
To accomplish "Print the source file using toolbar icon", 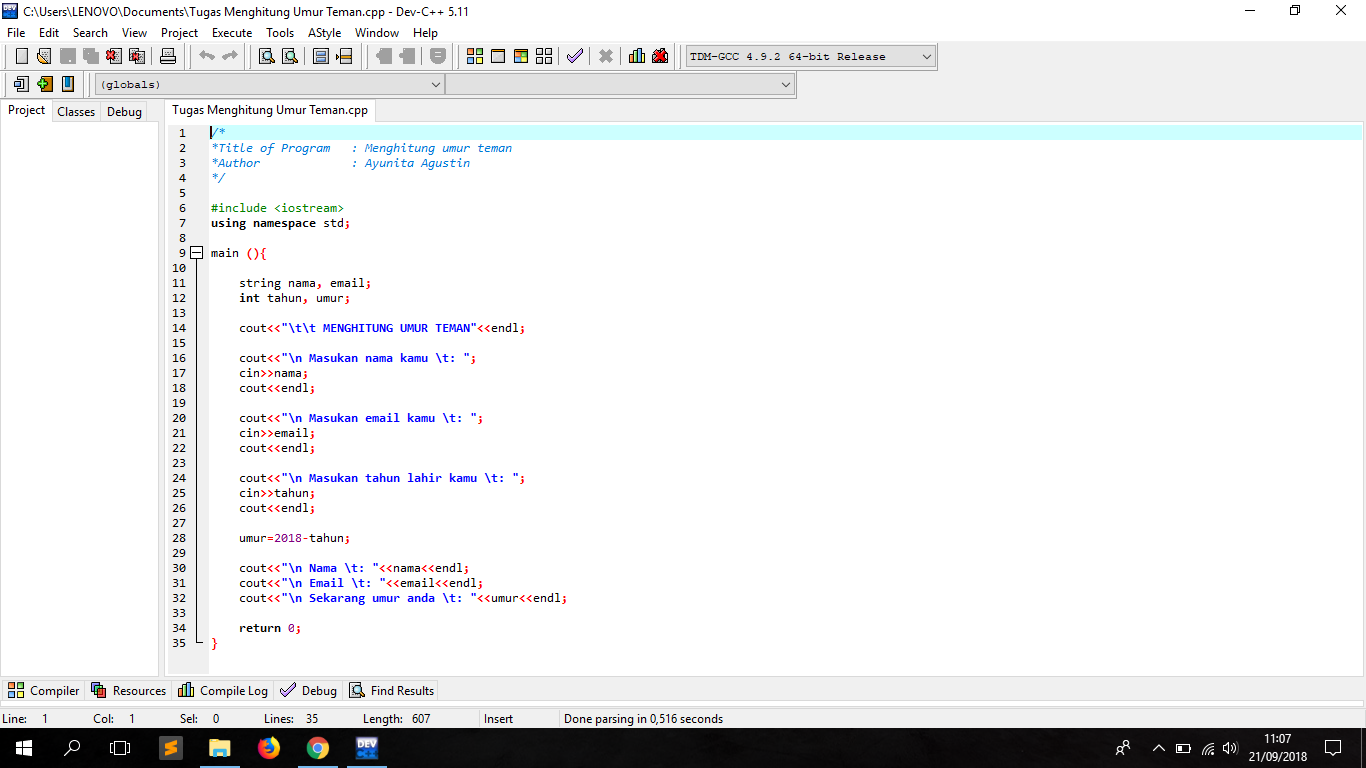I will pos(167,56).
